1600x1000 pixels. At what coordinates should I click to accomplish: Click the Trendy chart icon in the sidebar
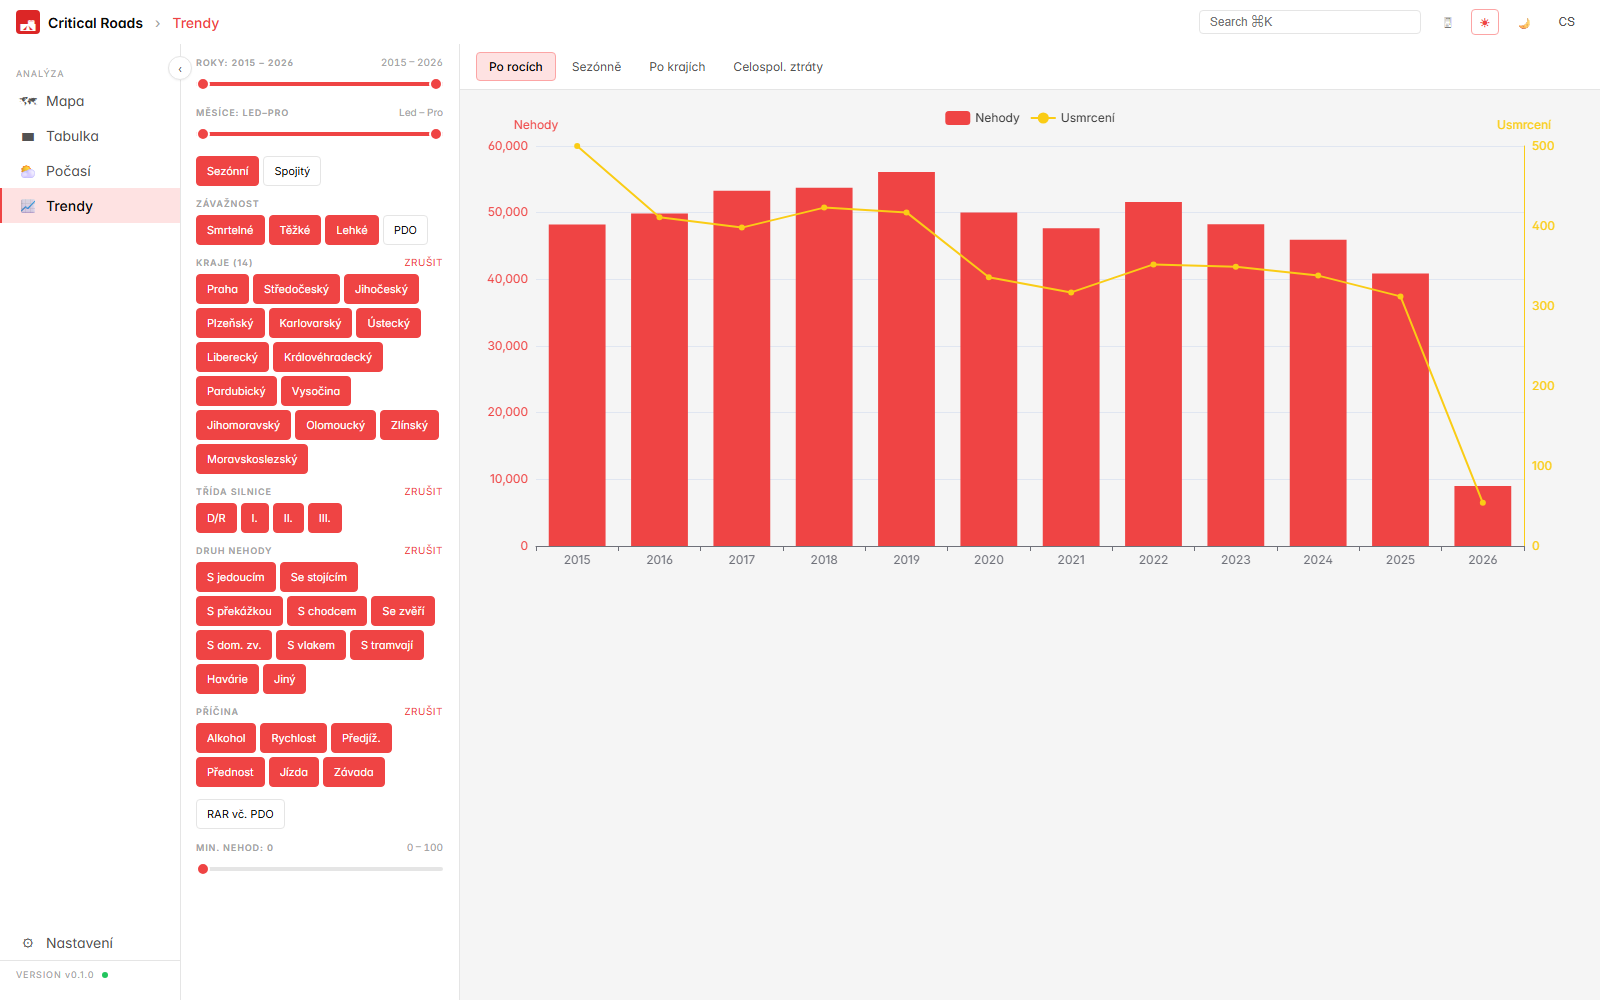28,206
